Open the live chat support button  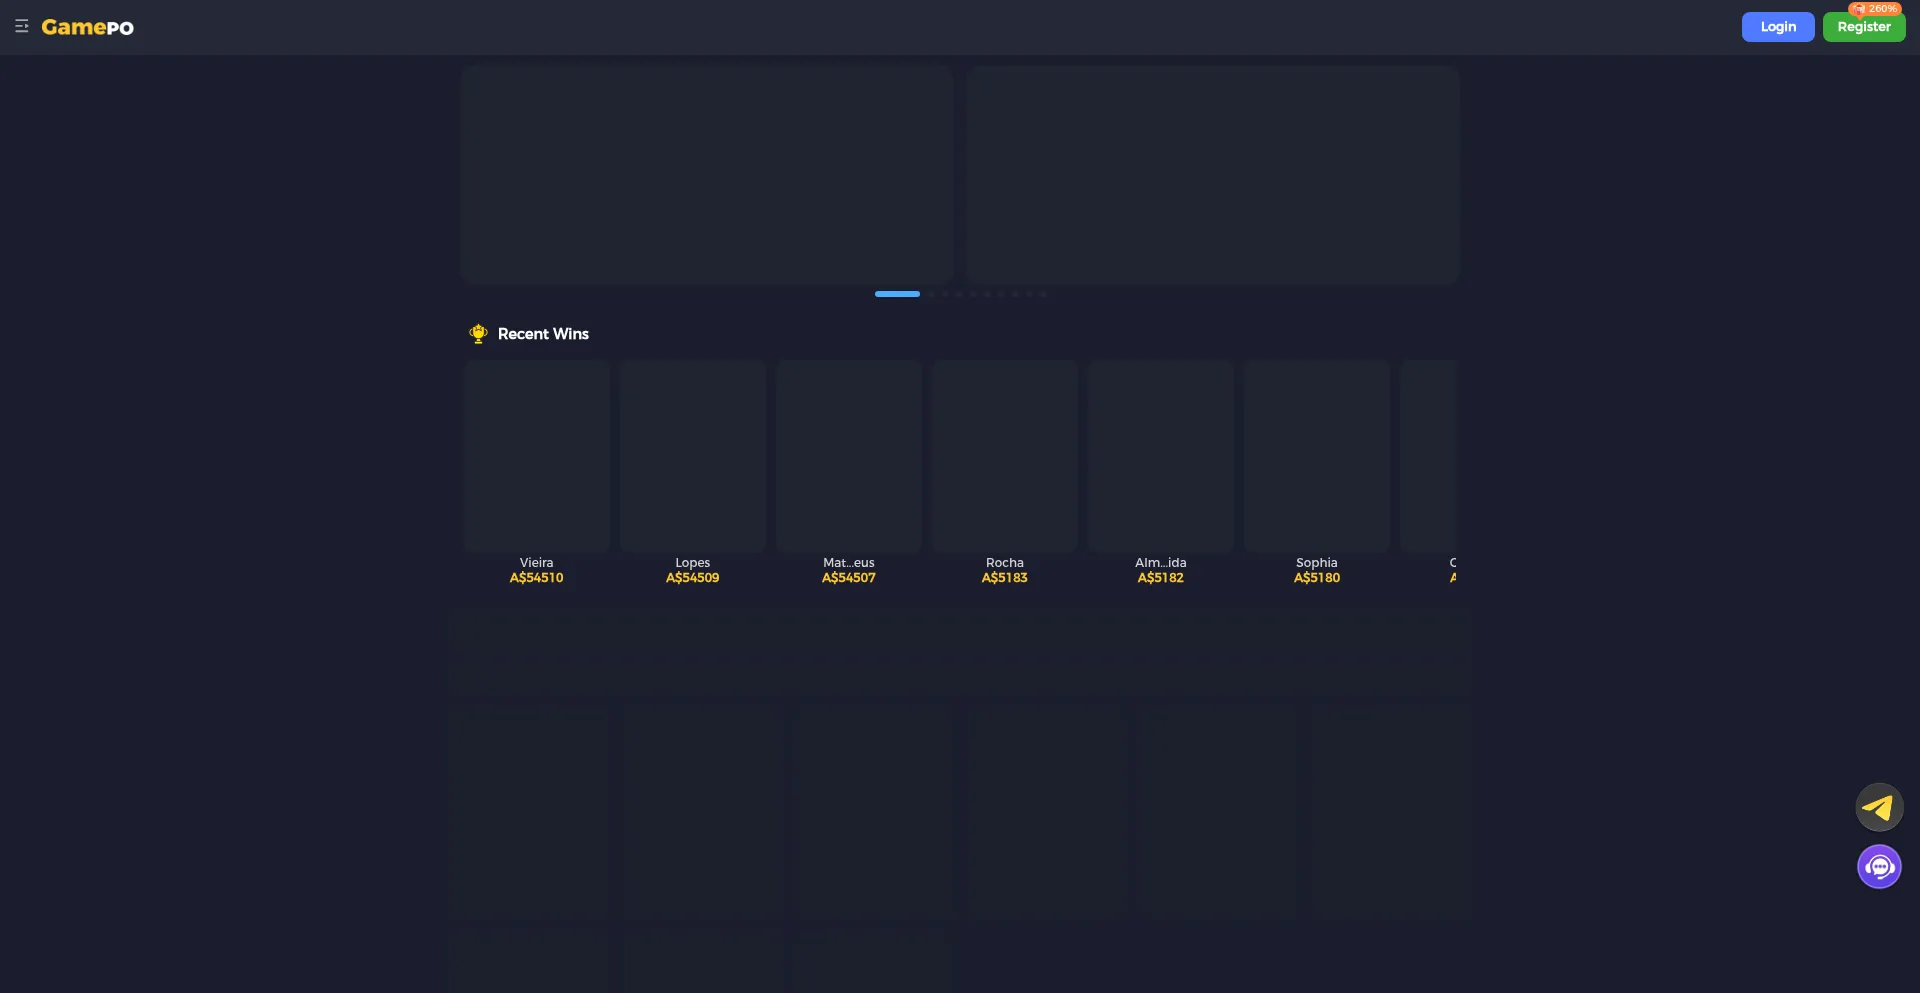pyautogui.click(x=1879, y=867)
